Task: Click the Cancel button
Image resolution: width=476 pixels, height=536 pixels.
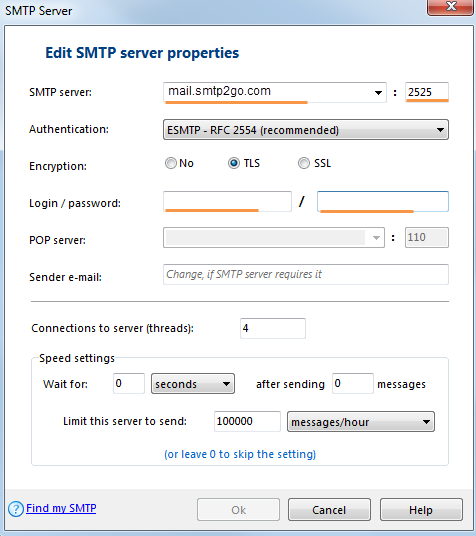Action: click(329, 510)
